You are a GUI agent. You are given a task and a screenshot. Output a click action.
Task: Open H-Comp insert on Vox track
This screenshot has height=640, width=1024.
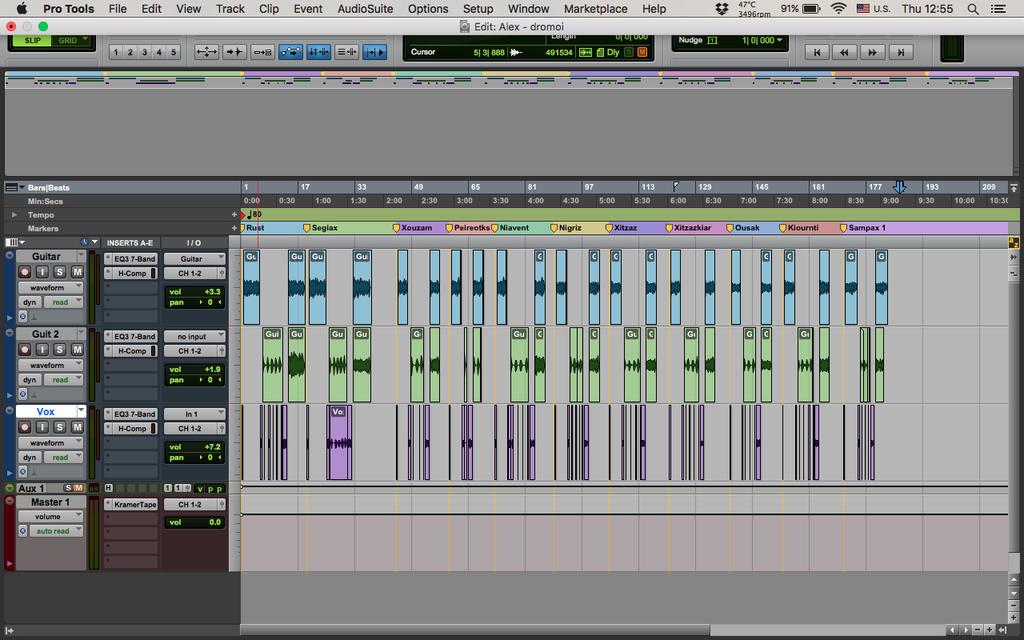(131, 428)
